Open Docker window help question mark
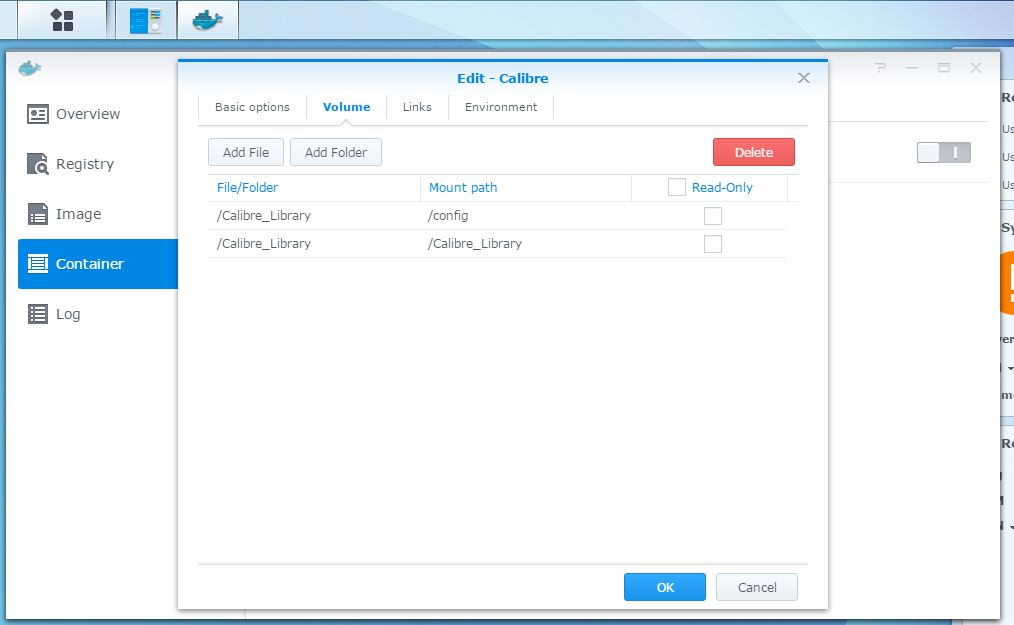Viewport: 1014px width, 625px height. (880, 67)
